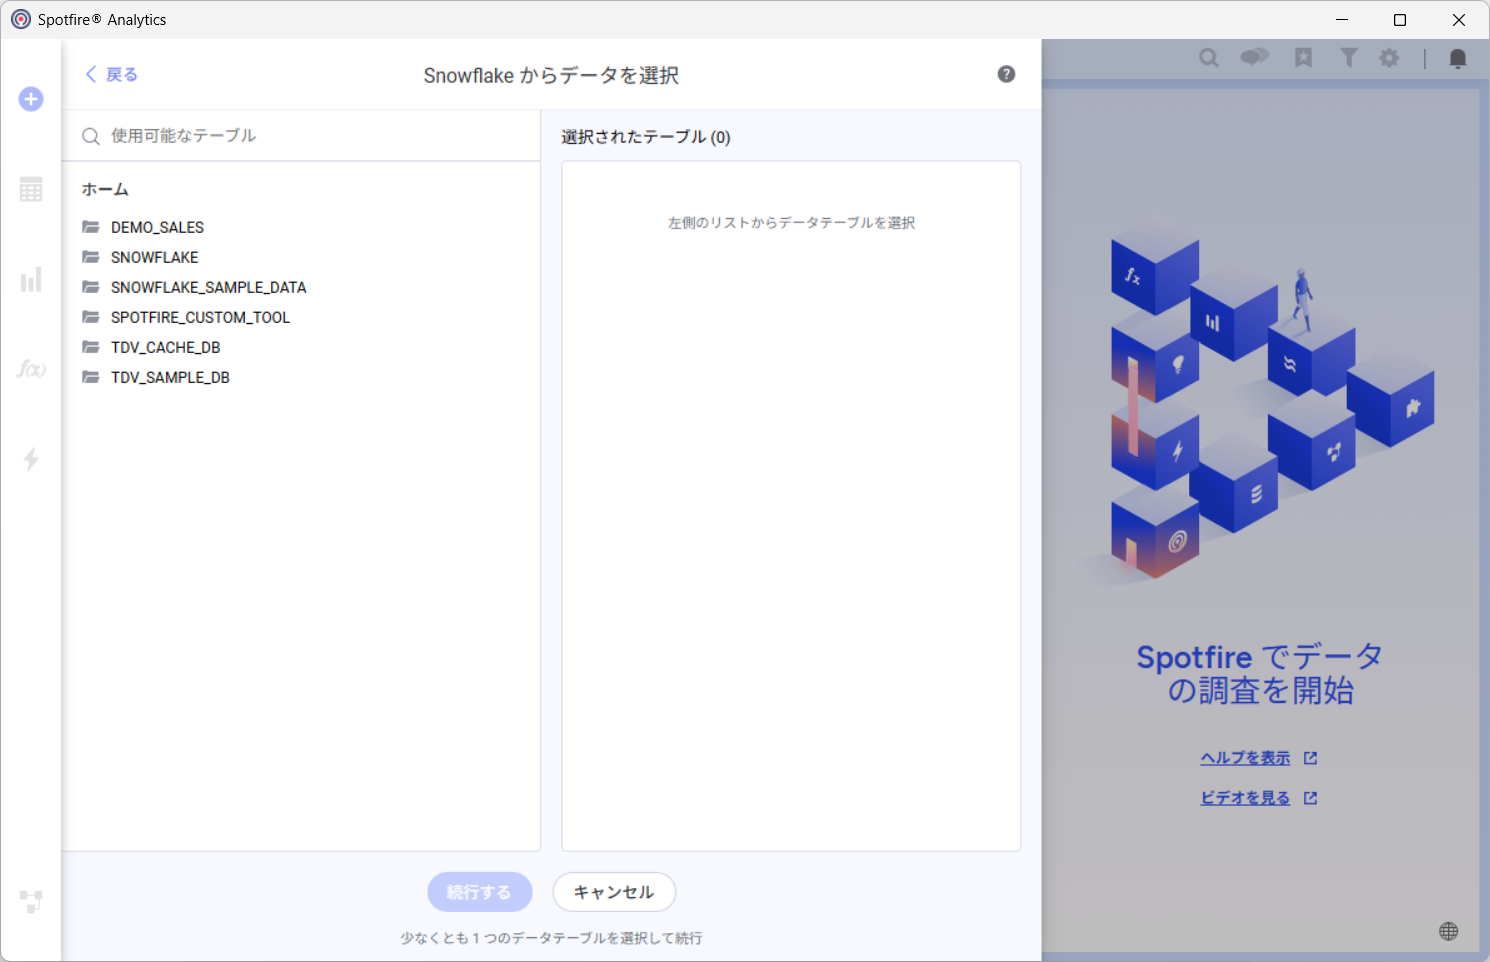Click the globe language icon
The height and width of the screenshot is (962, 1490).
pyautogui.click(x=1448, y=931)
